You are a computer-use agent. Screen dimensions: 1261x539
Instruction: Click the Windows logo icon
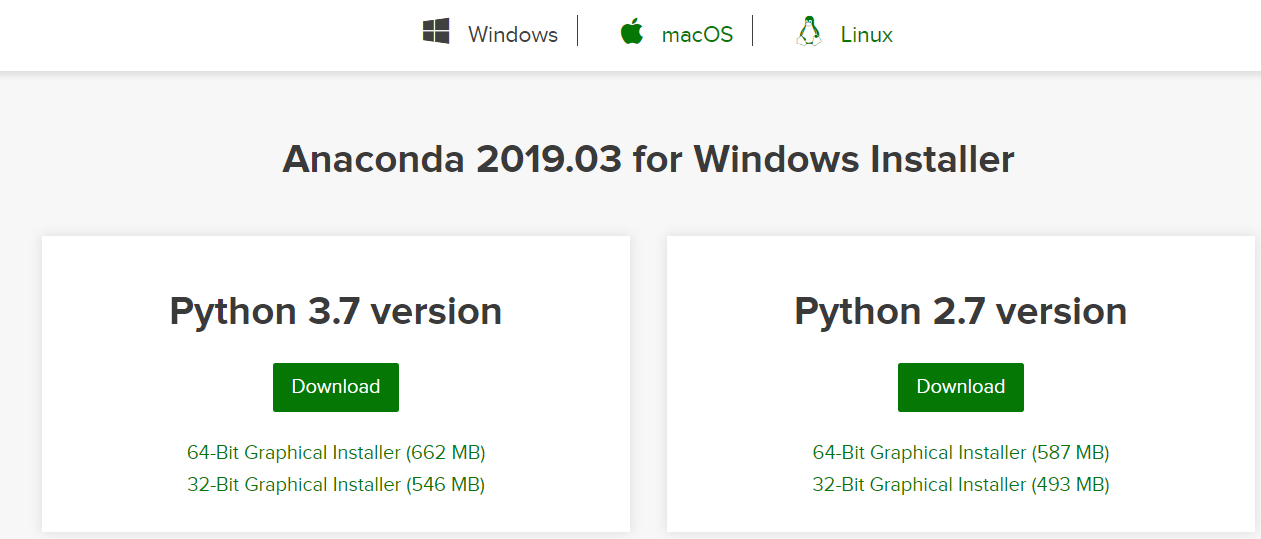435,33
